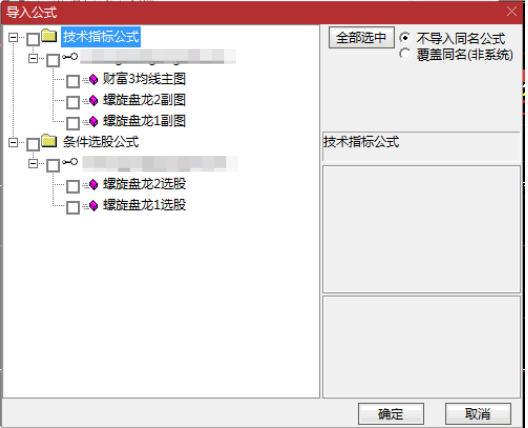Image resolution: width=528 pixels, height=428 pixels.
Task: Click the folder icon beside 条件选股公式
Action: click(x=49, y=141)
